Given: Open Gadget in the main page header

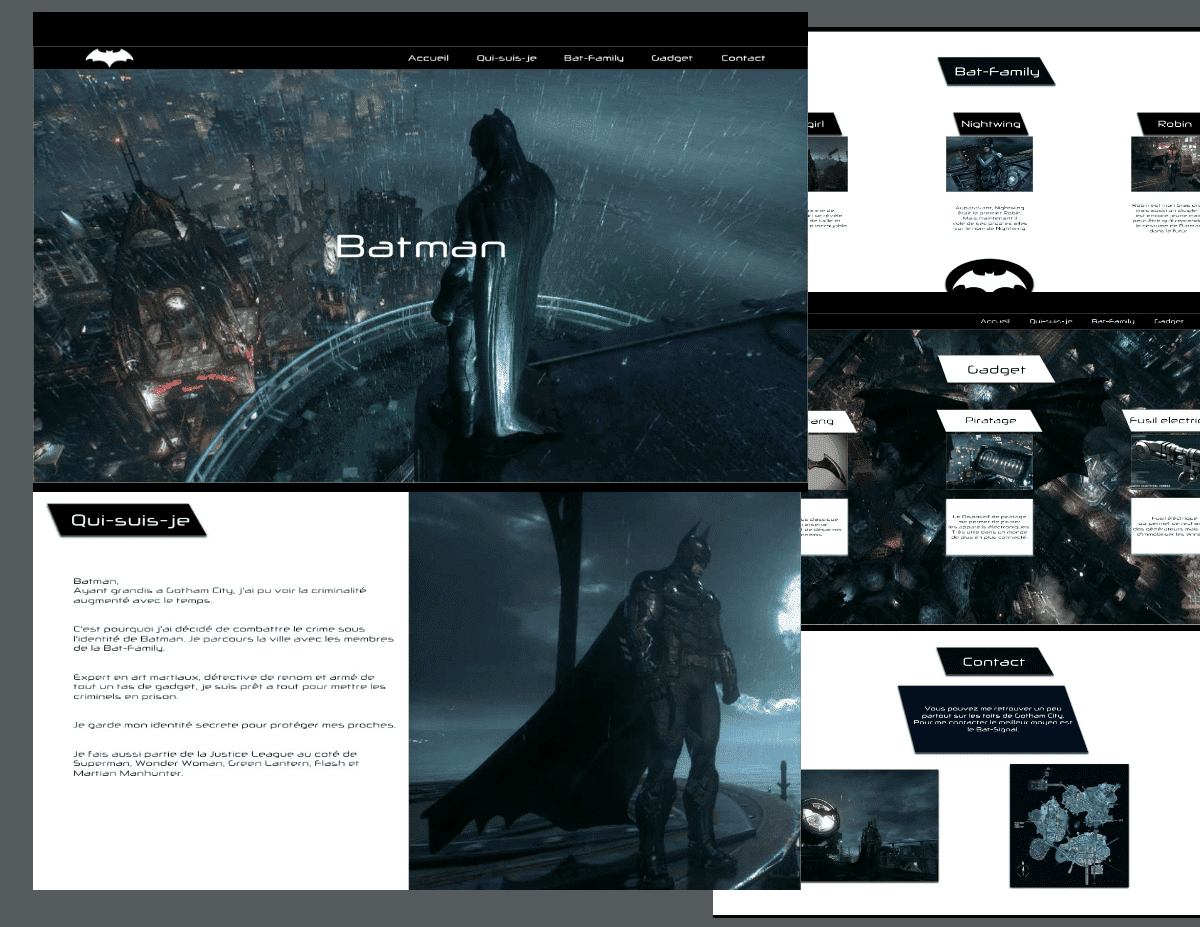Looking at the screenshot, I should [x=671, y=58].
